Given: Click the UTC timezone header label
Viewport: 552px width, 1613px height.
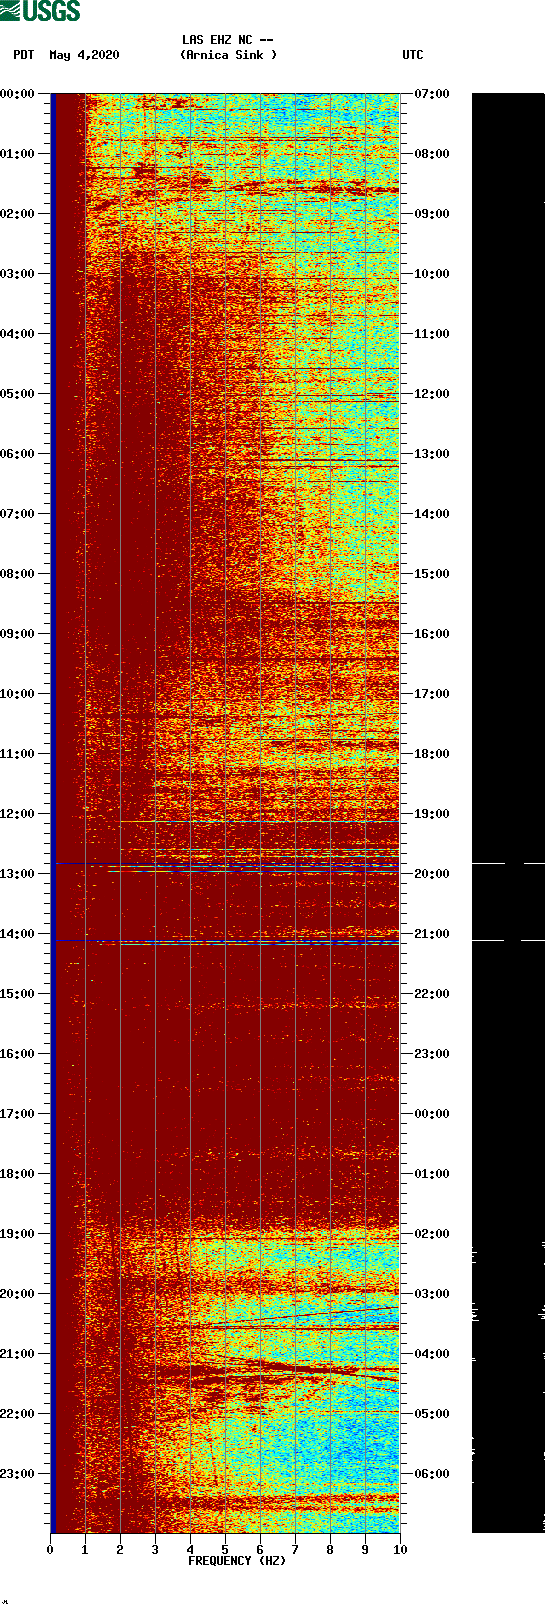Looking at the screenshot, I should pos(413,55).
